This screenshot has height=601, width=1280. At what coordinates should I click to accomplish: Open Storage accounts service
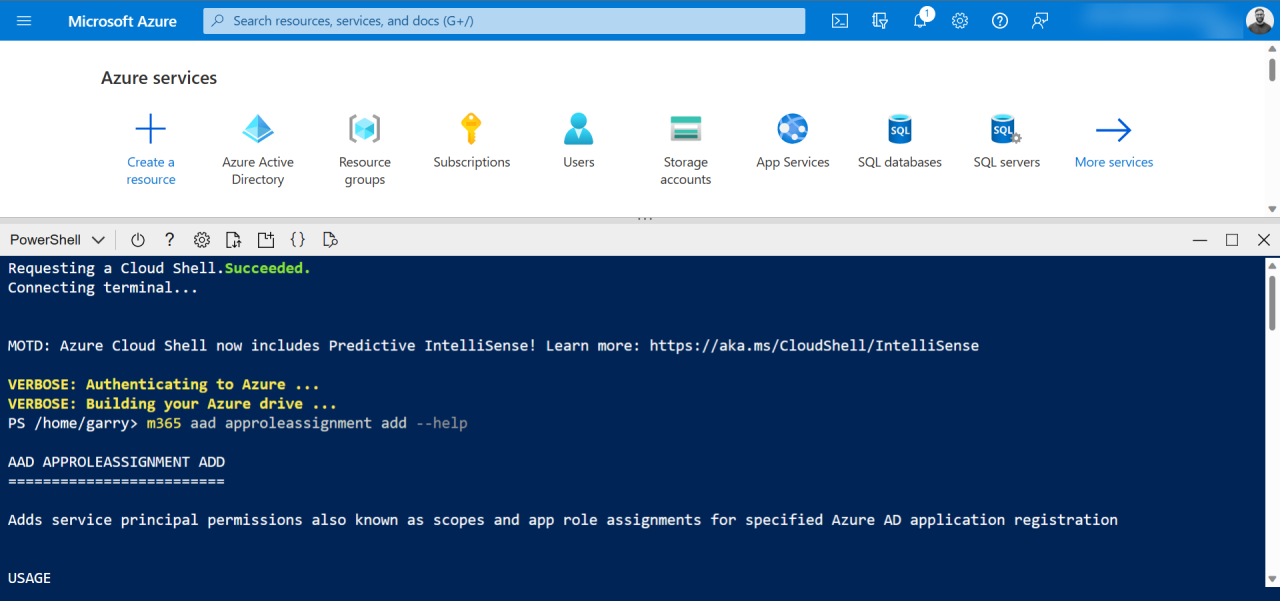coord(686,150)
